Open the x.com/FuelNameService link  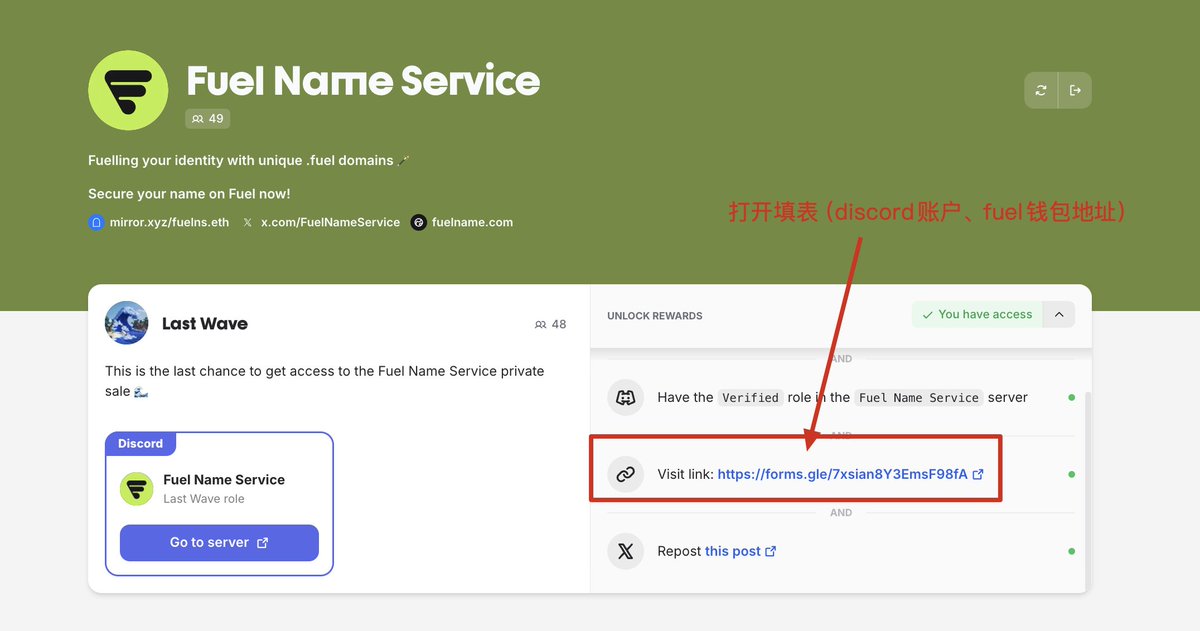(330, 222)
